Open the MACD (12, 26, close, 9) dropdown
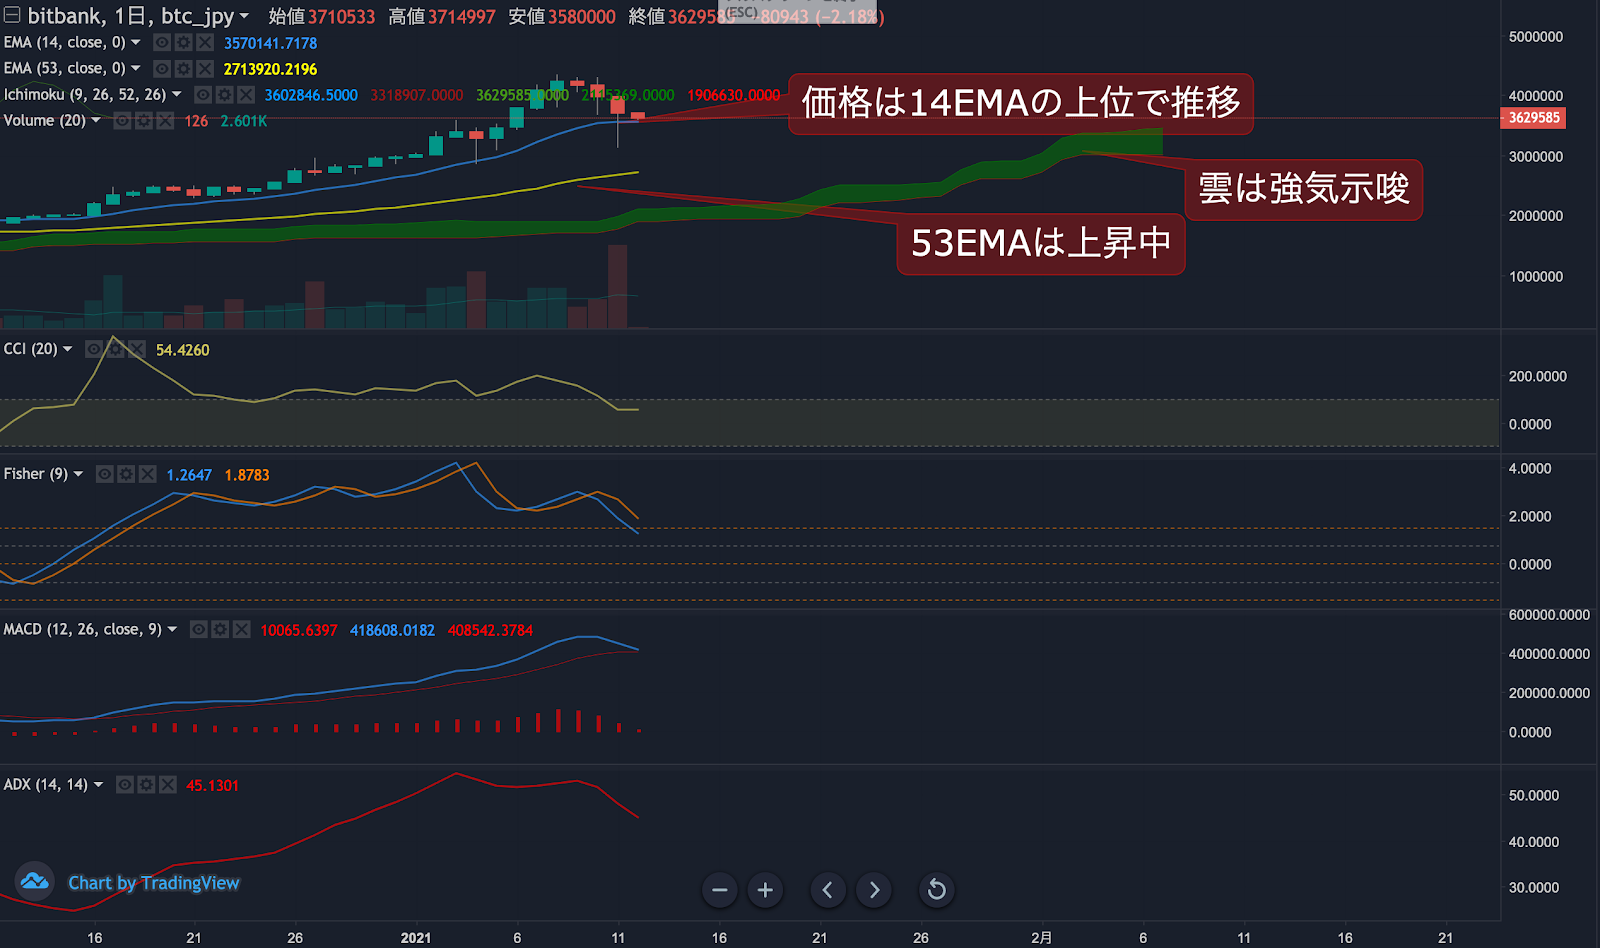Viewport: 1600px width, 948px height. pyautogui.click(x=172, y=629)
